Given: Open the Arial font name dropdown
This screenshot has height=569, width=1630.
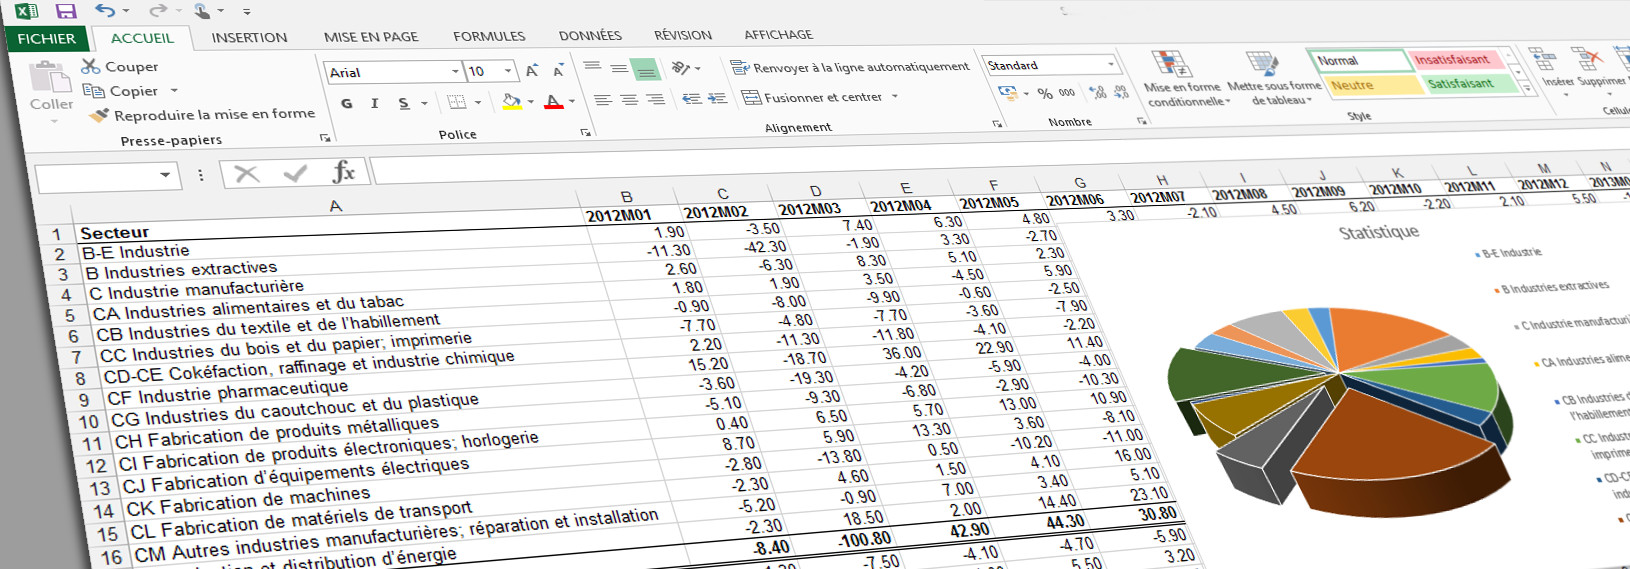Looking at the screenshot, I should [455, 71].
